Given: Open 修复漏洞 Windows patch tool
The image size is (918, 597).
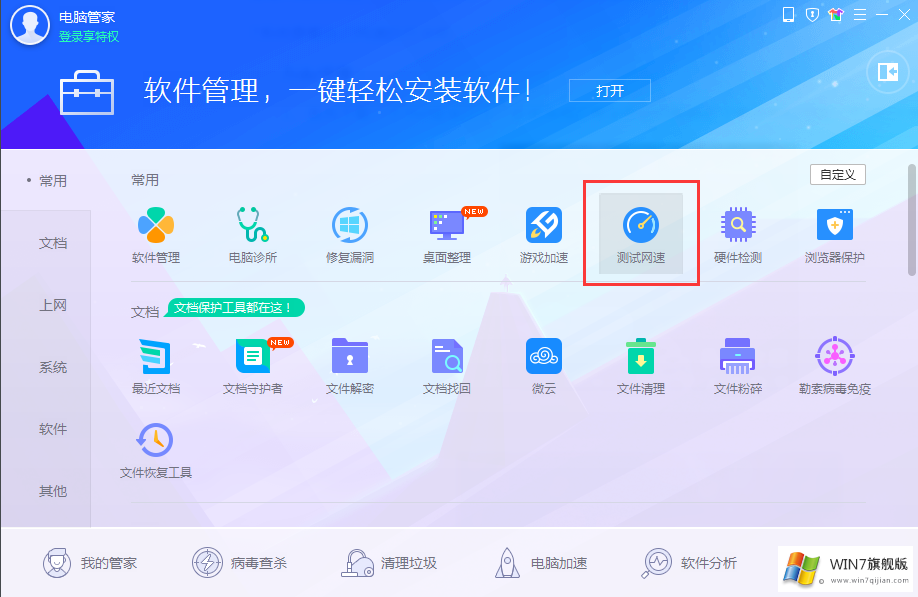Looking at the screenshot, I should click(350, 225).
